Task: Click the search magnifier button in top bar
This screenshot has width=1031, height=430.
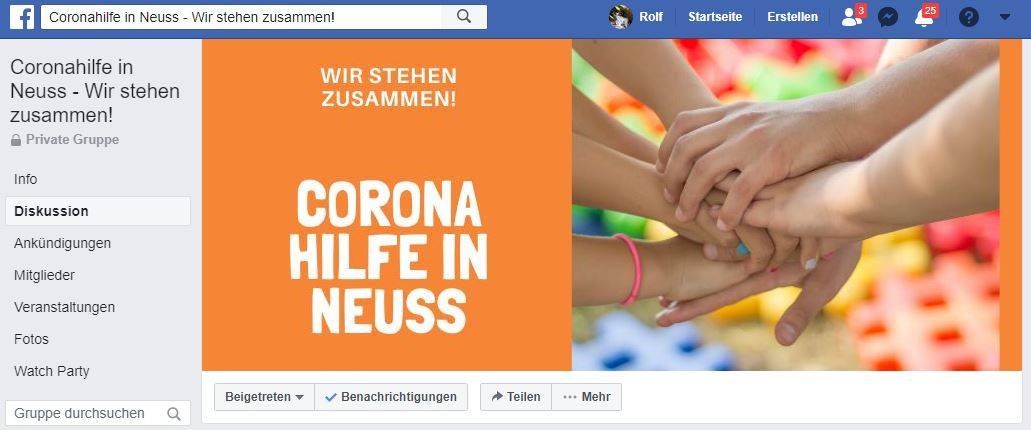Action: coord(464,17)
